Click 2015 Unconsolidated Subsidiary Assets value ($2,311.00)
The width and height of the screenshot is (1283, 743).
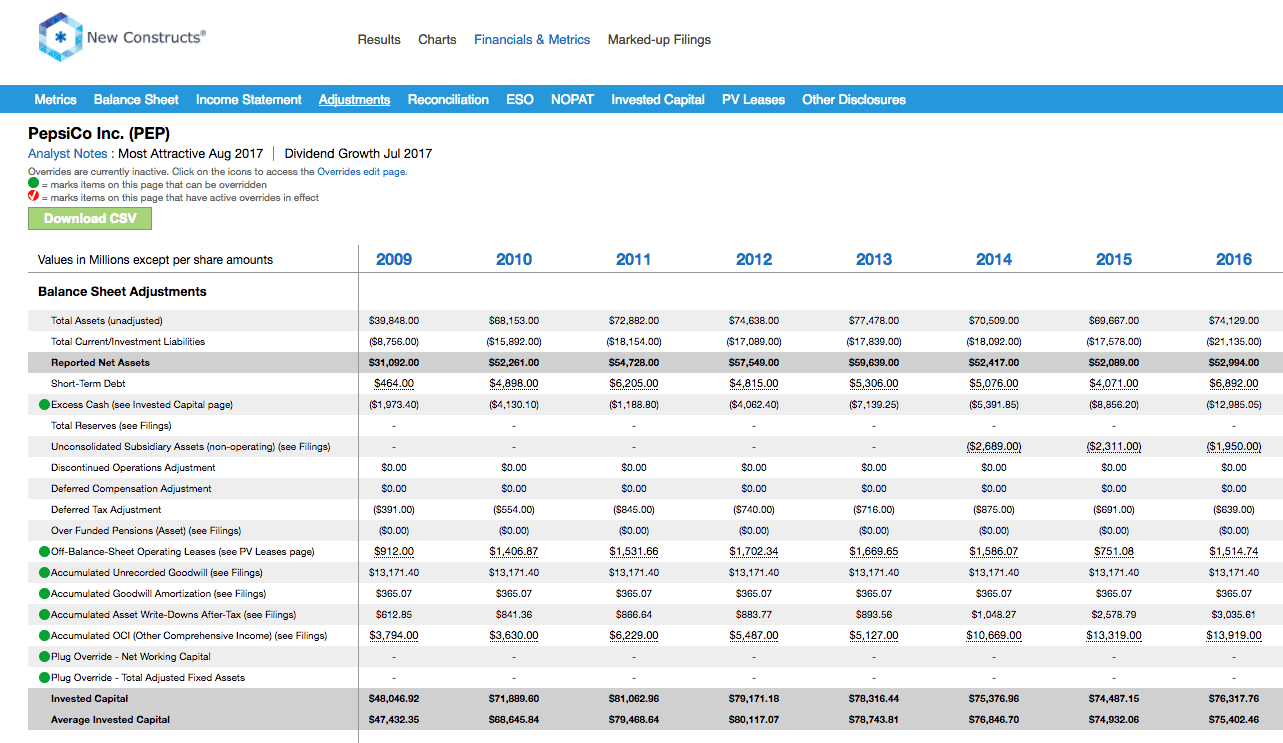click(1114, 447)
